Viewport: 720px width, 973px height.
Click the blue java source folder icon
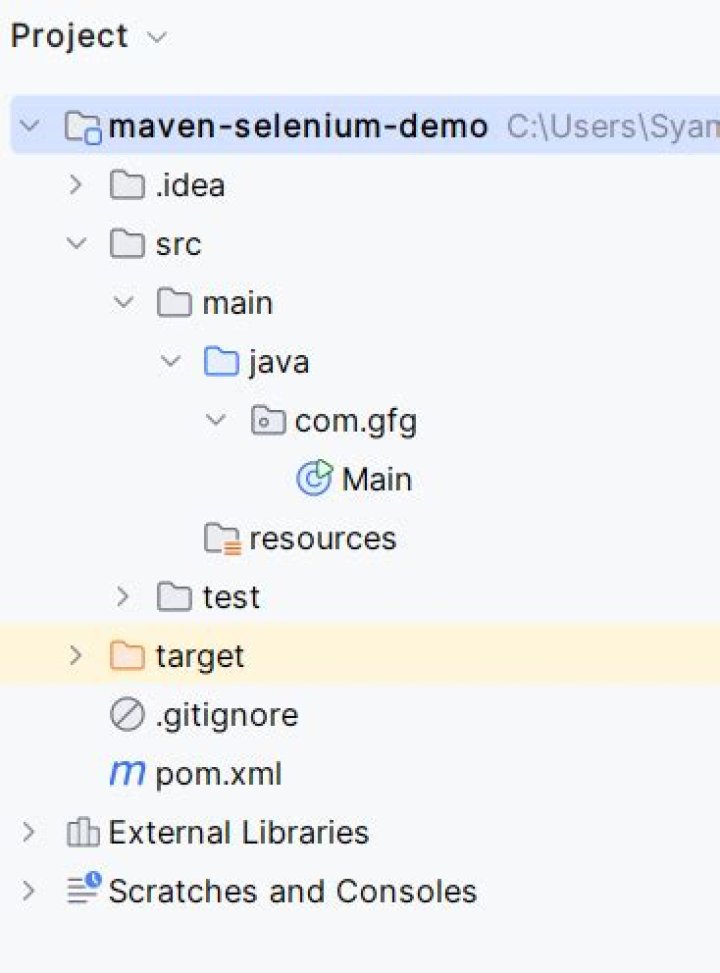222,361
